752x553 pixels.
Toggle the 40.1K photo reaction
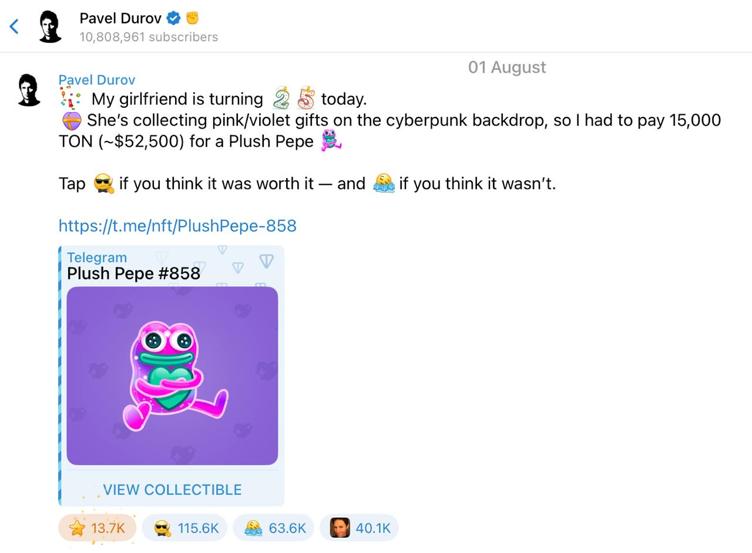[x=360, y=527]
